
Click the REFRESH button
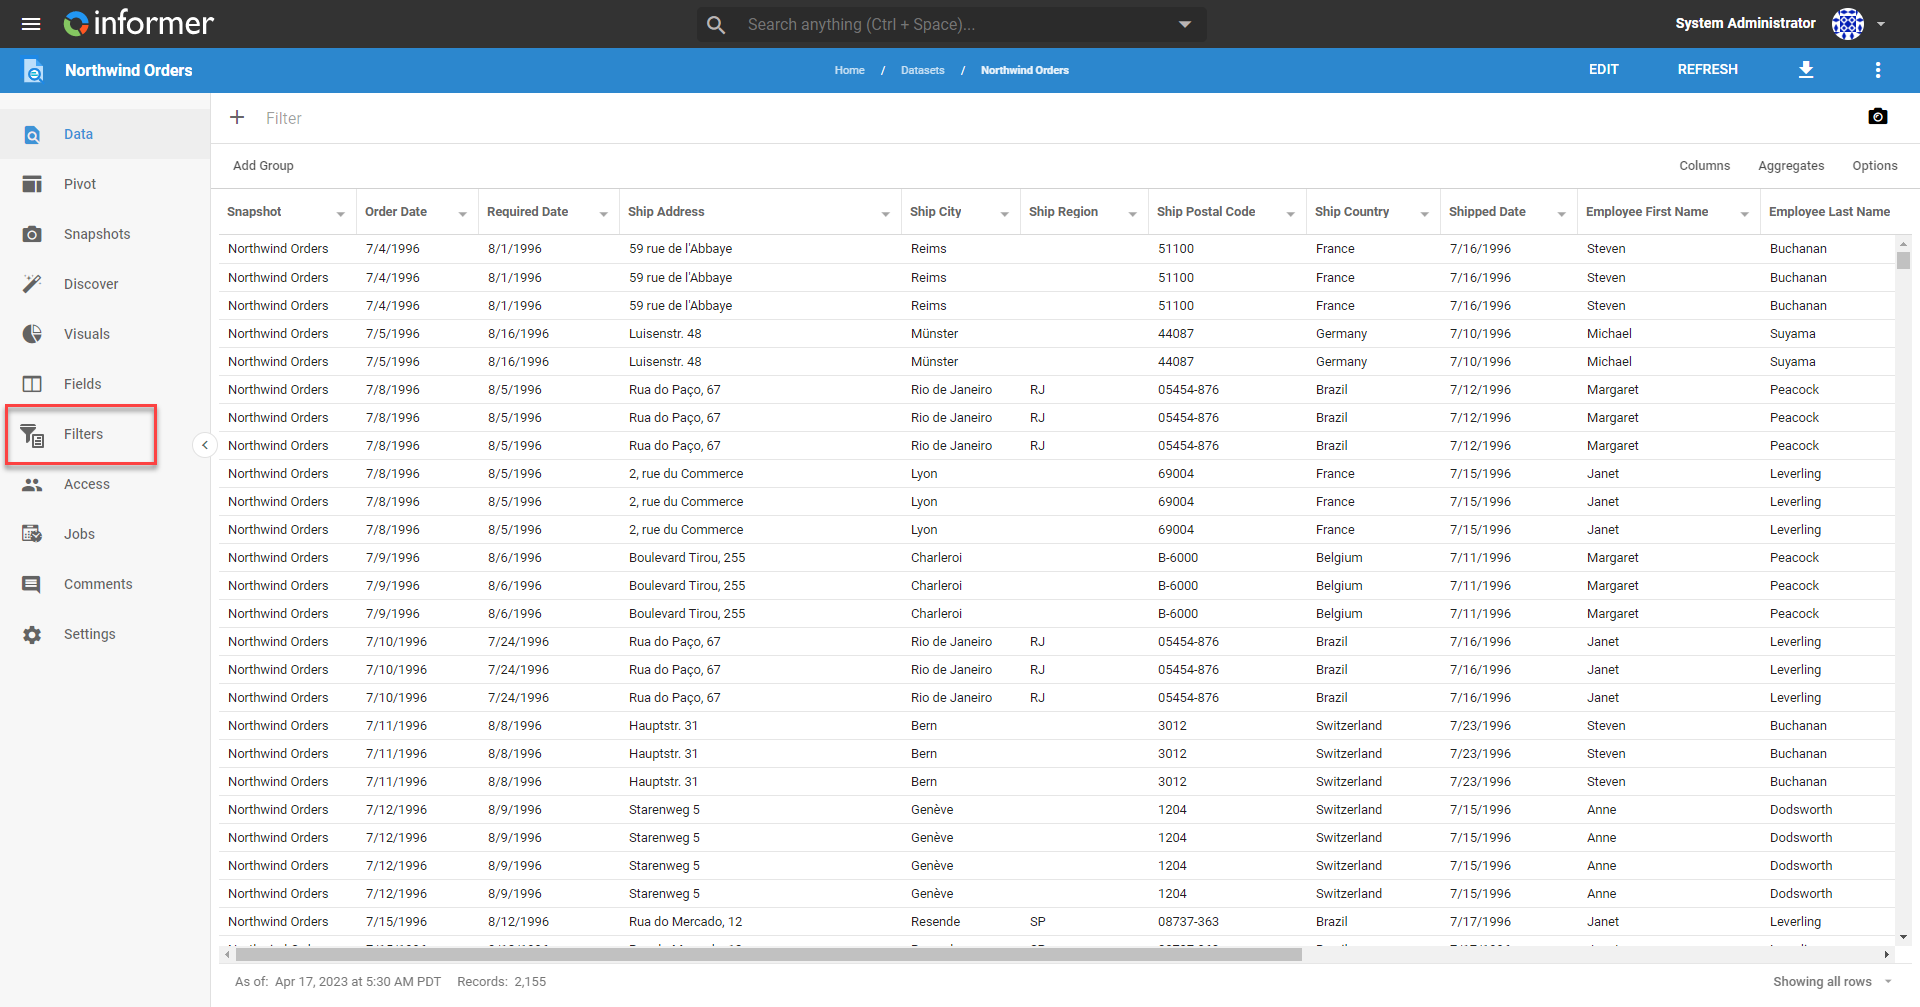coord(1707,69)
